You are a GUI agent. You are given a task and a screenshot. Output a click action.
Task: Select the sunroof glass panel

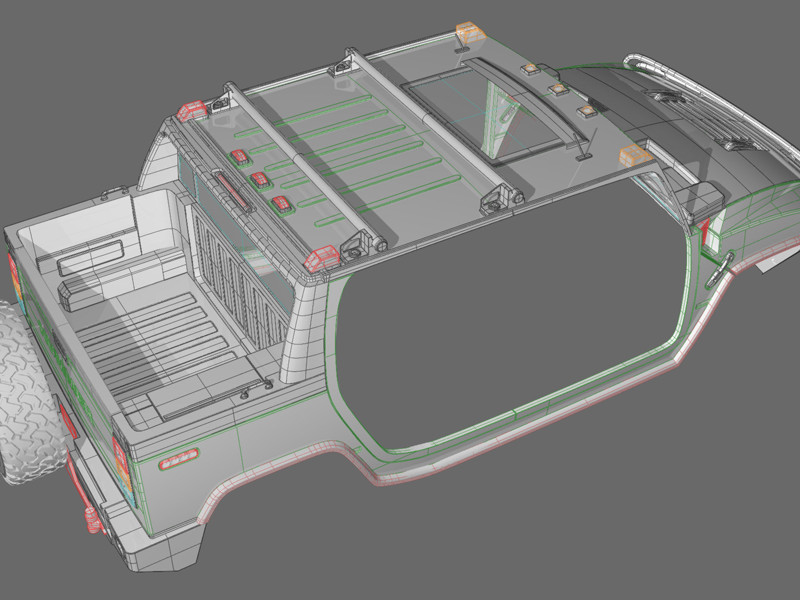[487, 113]
